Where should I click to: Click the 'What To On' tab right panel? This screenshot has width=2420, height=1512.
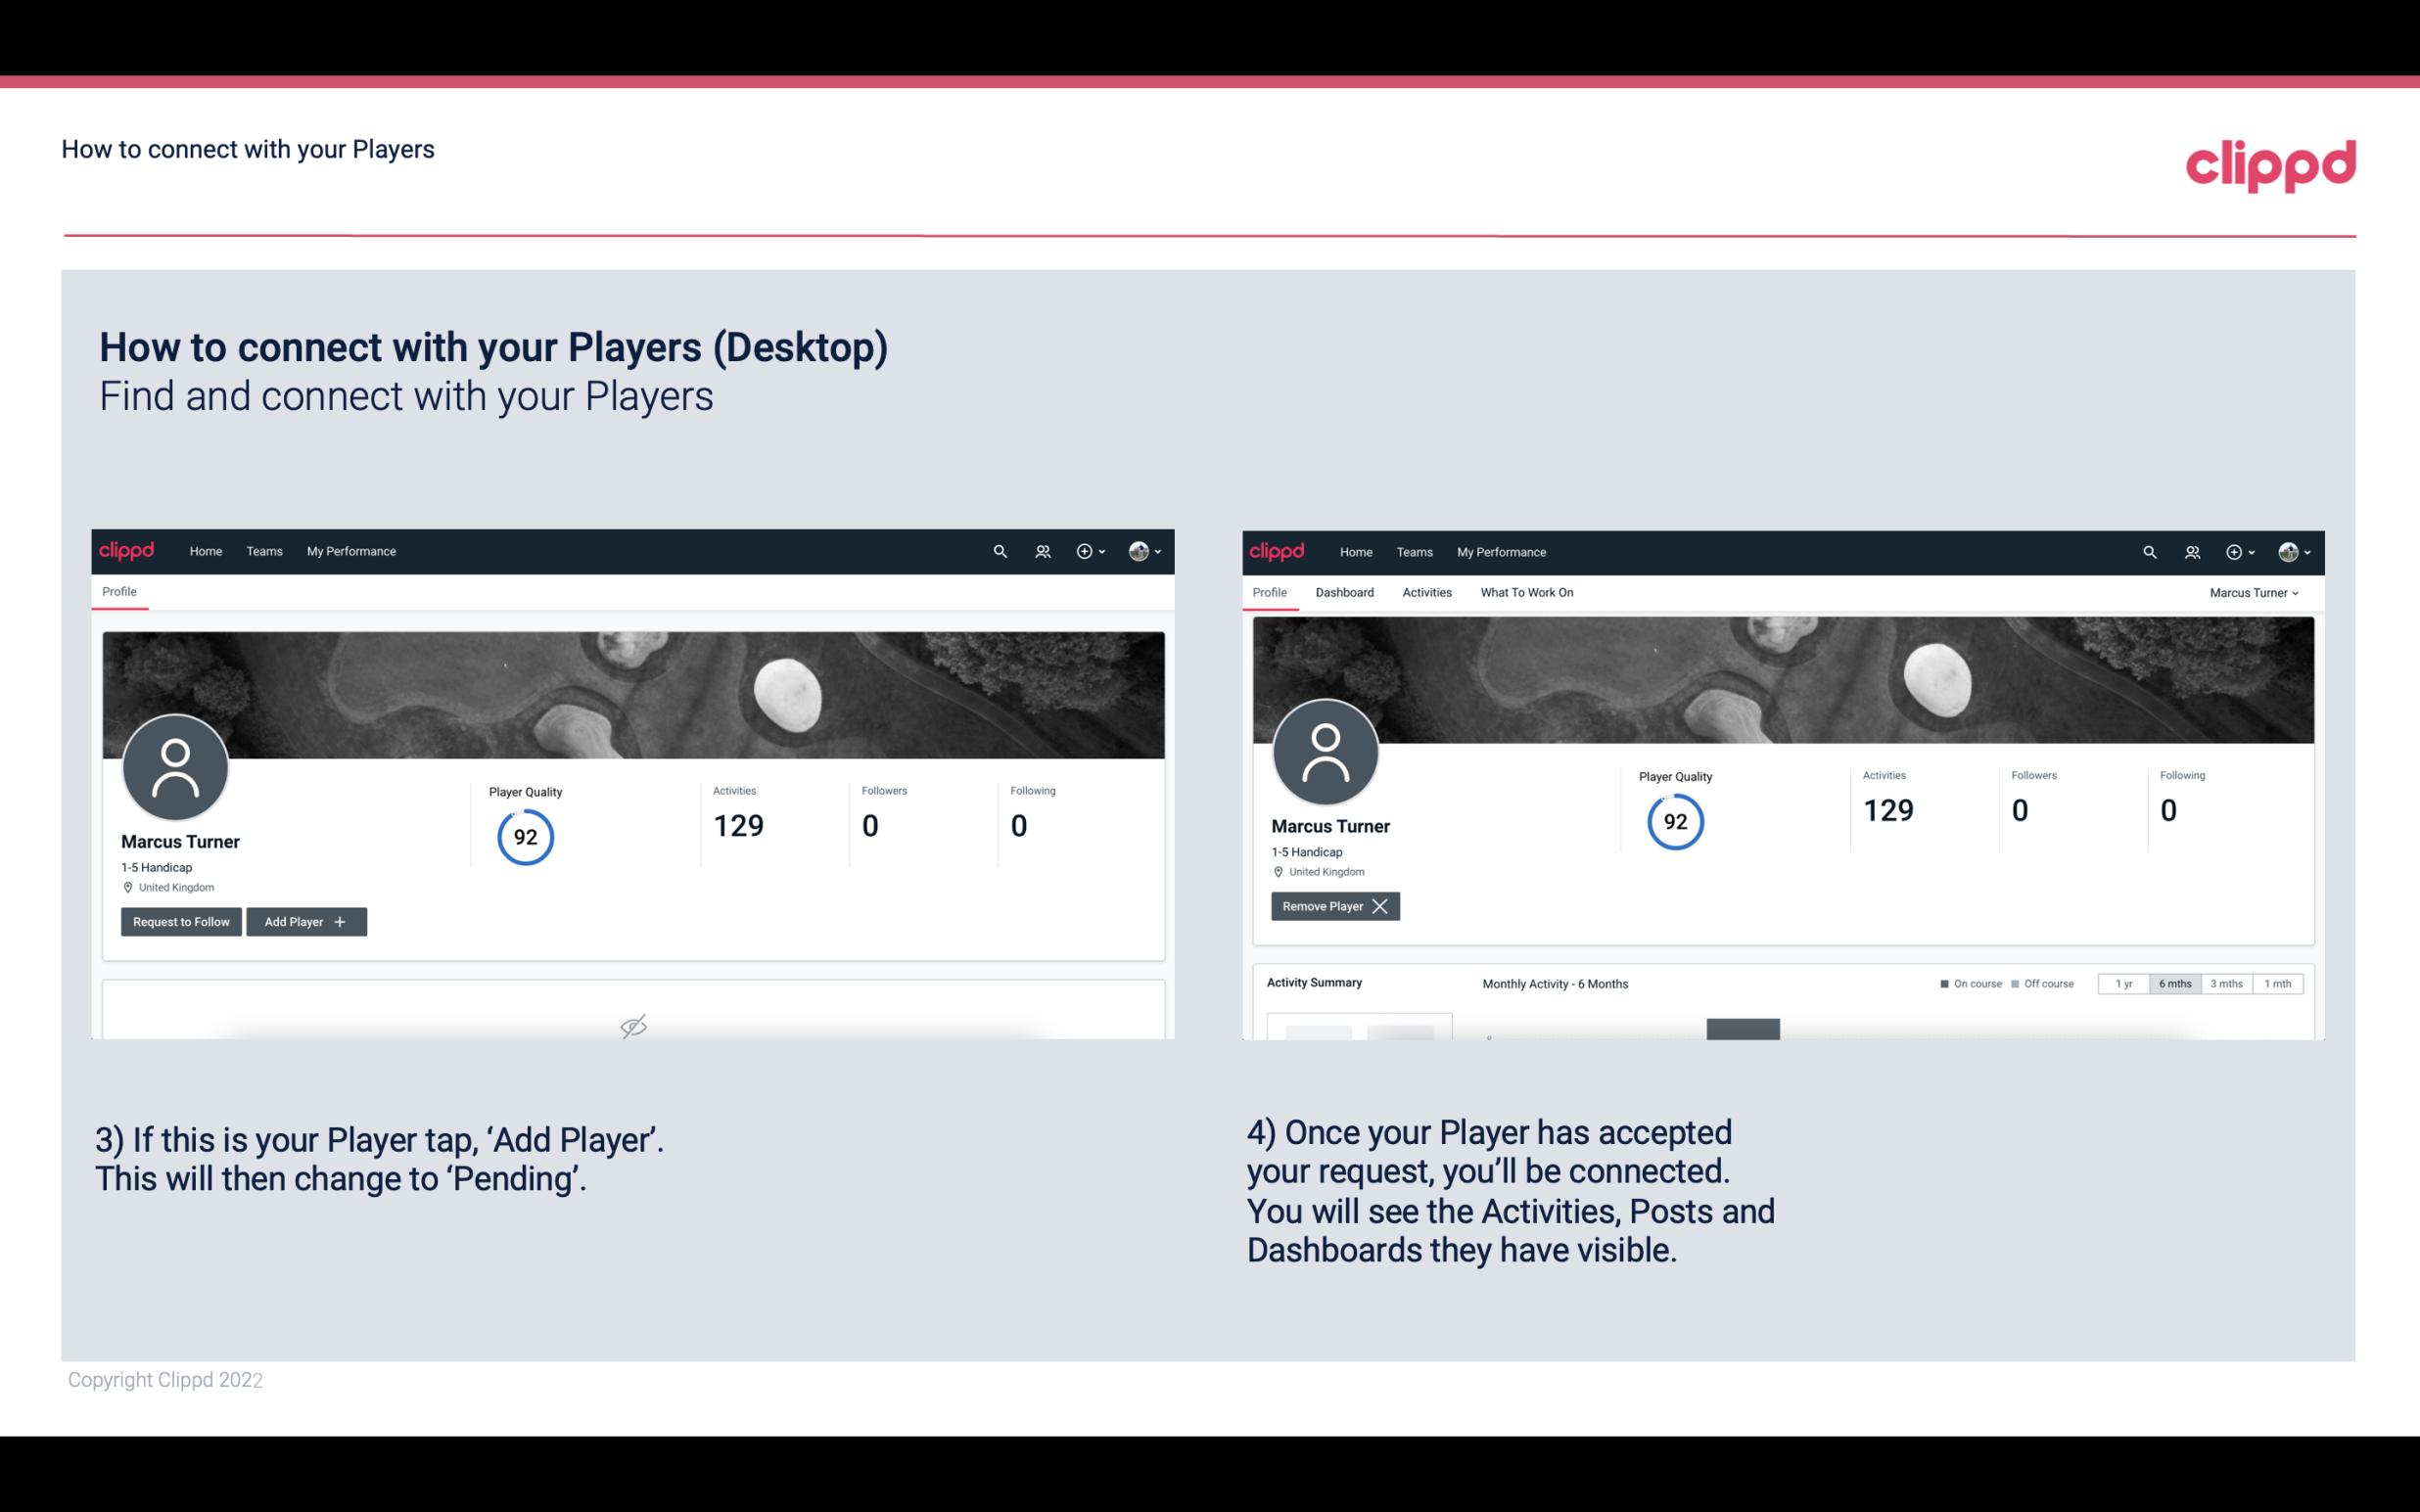pyautogui.click(x=1526, y=592)
